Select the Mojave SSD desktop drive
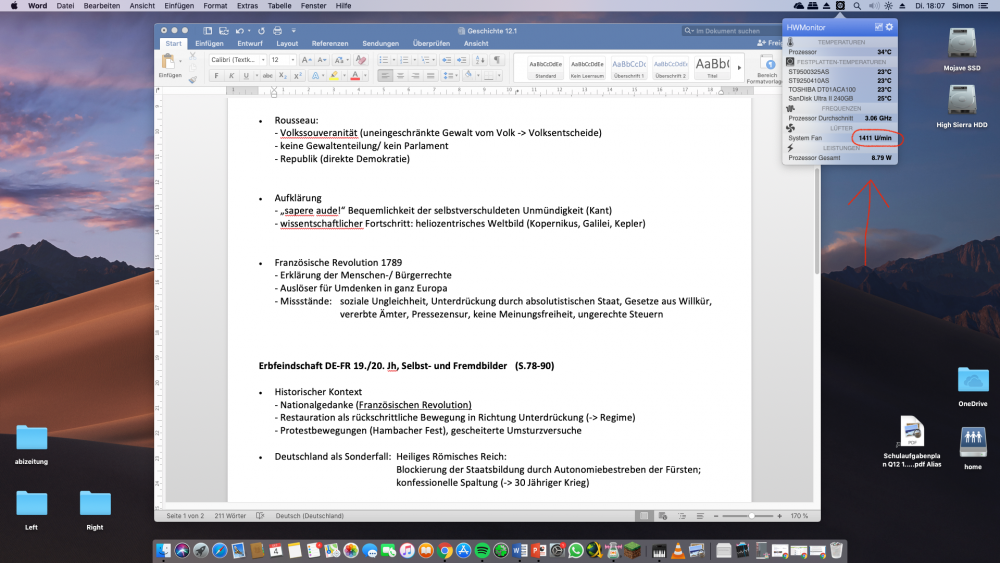The width and height of the screenshot is (1000, 563). pyautogui.click(x=962, y=49)
